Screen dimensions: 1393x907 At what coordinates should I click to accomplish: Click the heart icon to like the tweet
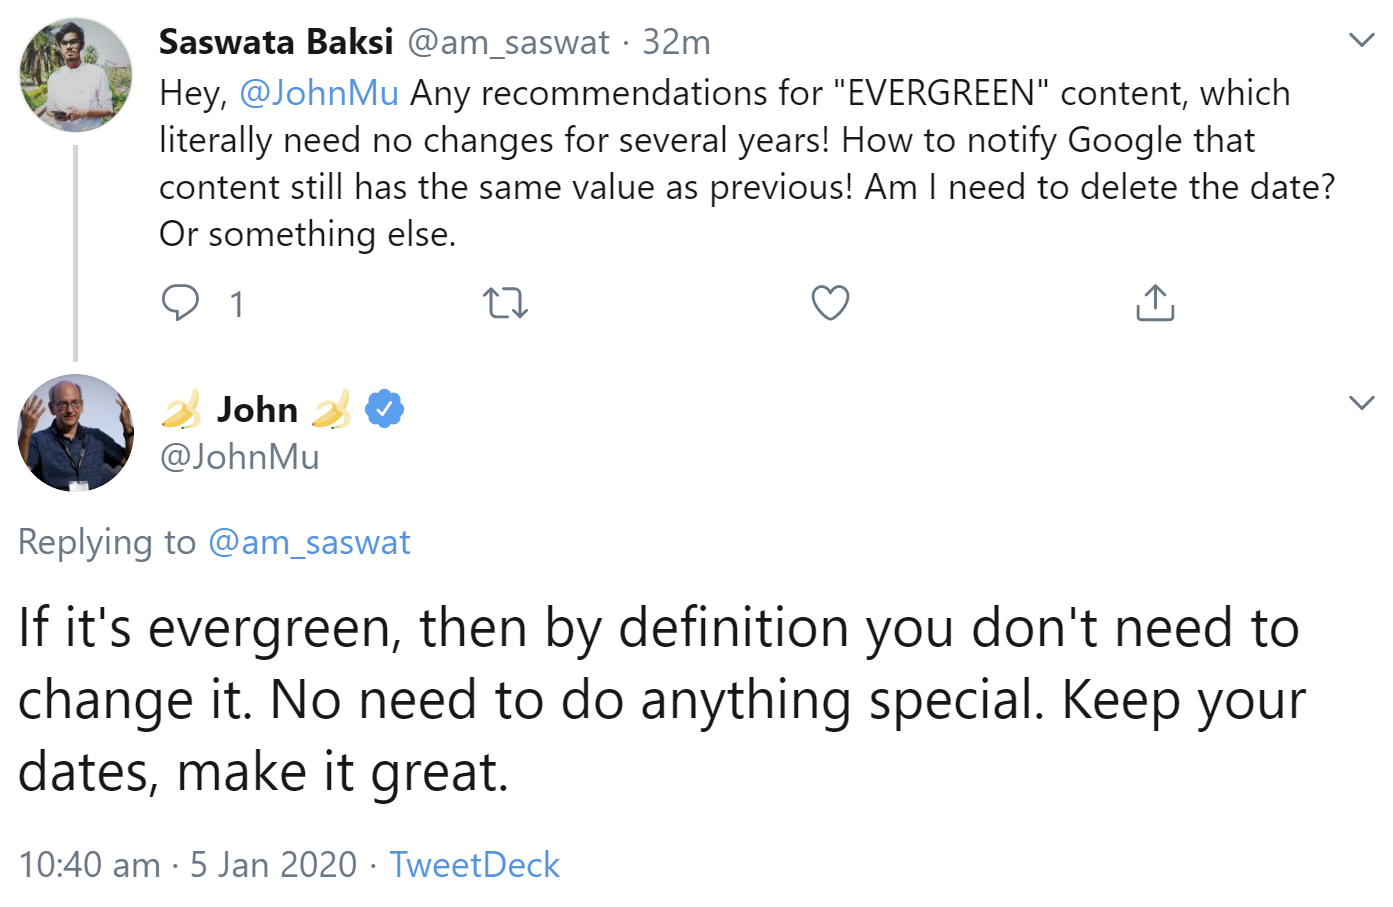pyautogui.click(x=829, y=302)
